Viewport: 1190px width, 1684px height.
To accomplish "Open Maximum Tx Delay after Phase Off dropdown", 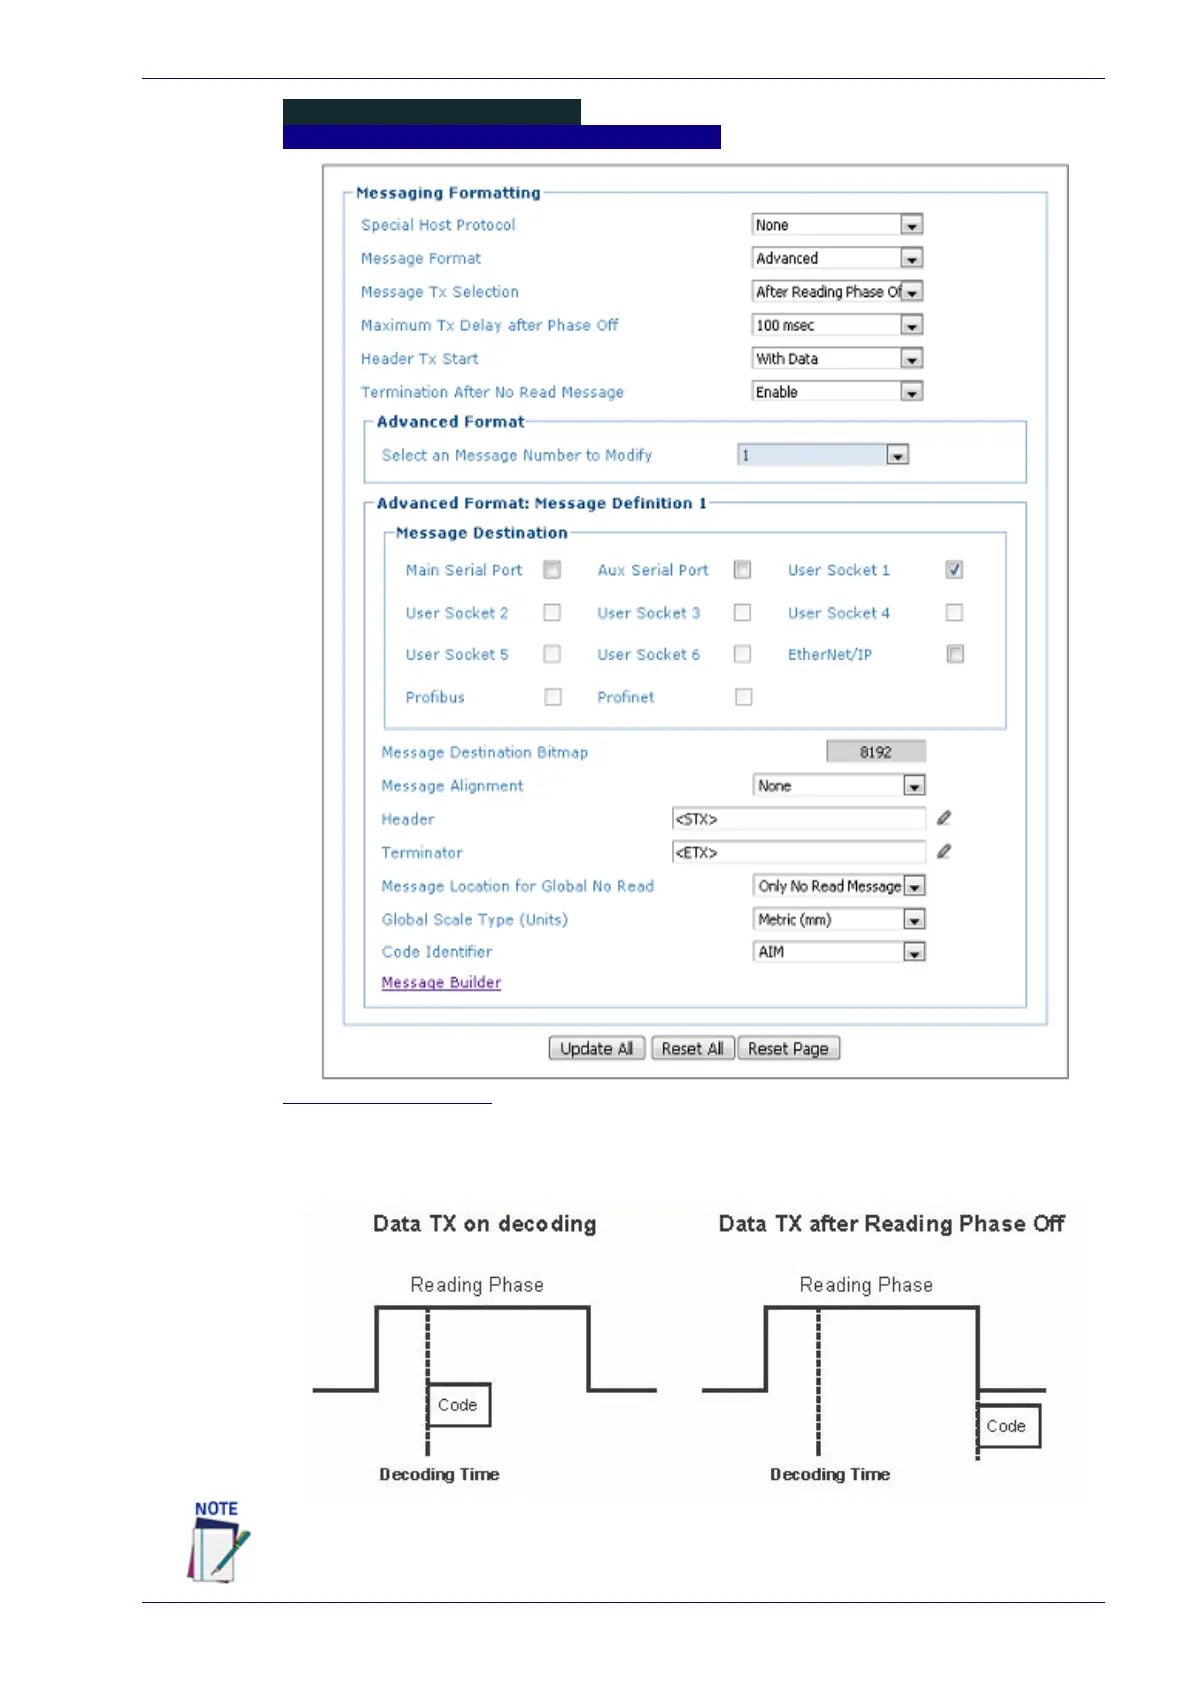I will coord(837,325).
